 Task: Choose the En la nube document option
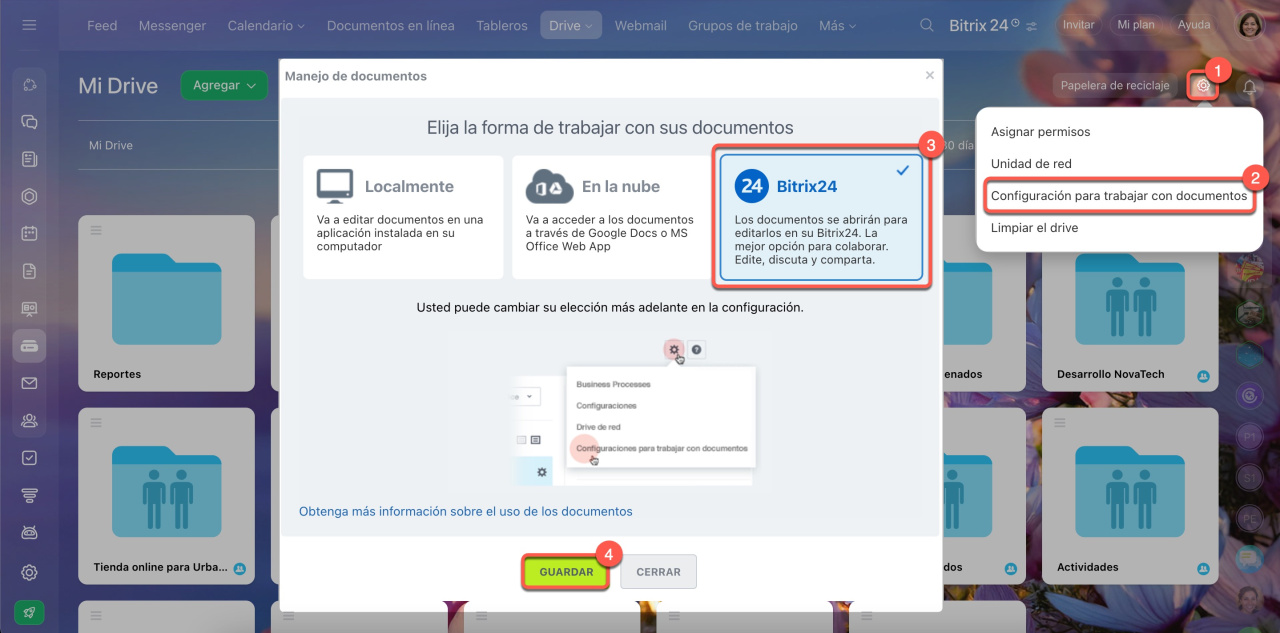(x=612, y=217)
